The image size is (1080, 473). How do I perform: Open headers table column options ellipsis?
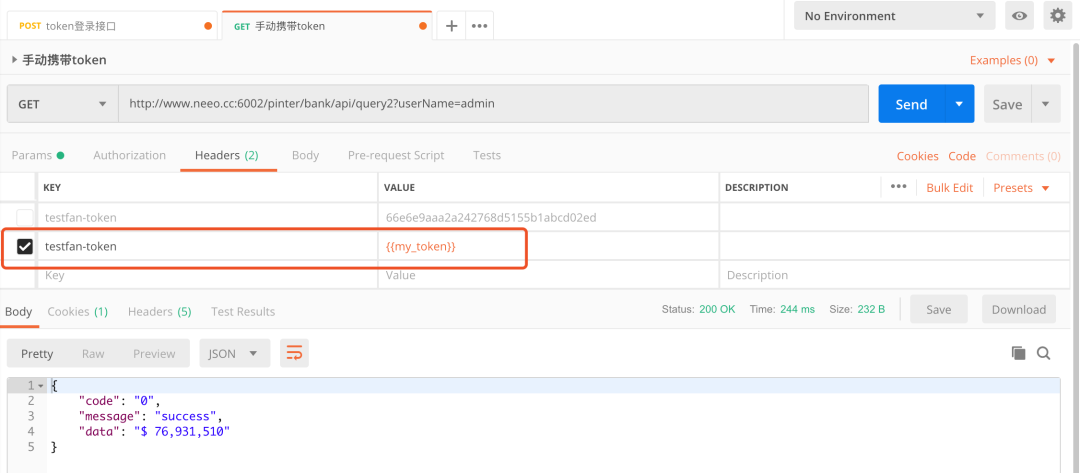pyautogui.click(x=898, y=187)
